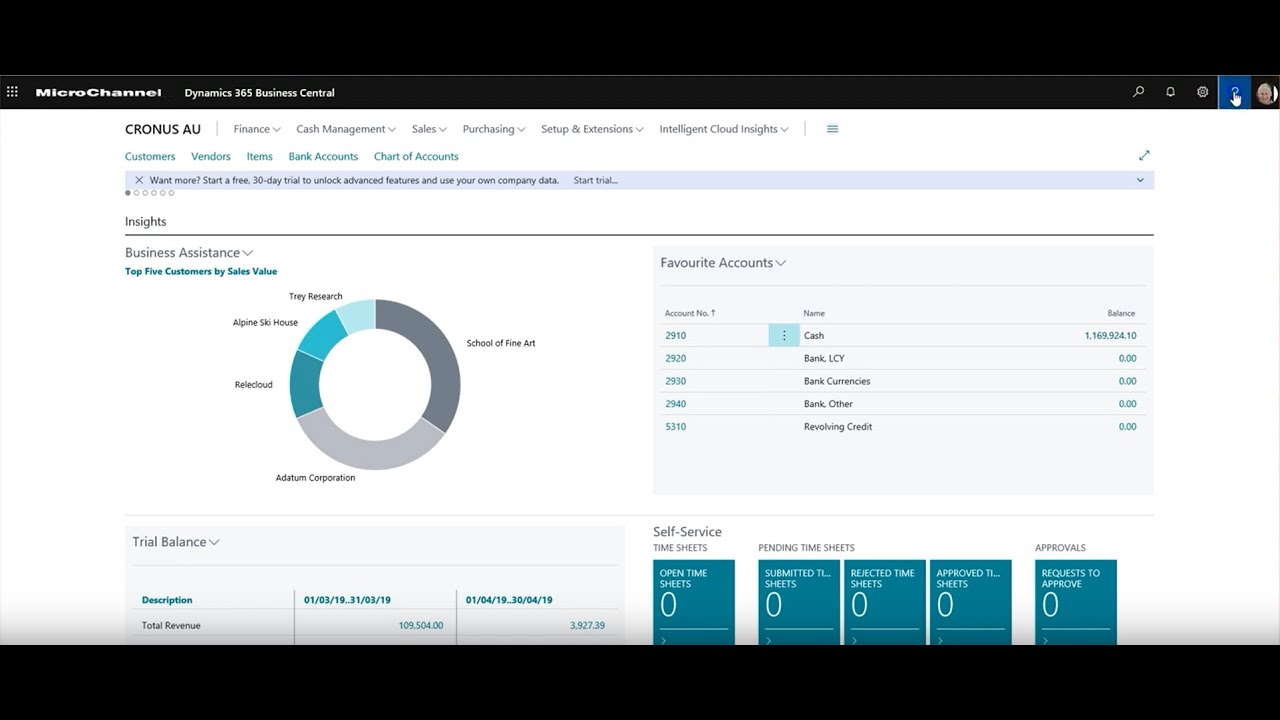Open the Bank Accounts link
Viewport: 1280px width, 720px height.
point(323,156)
